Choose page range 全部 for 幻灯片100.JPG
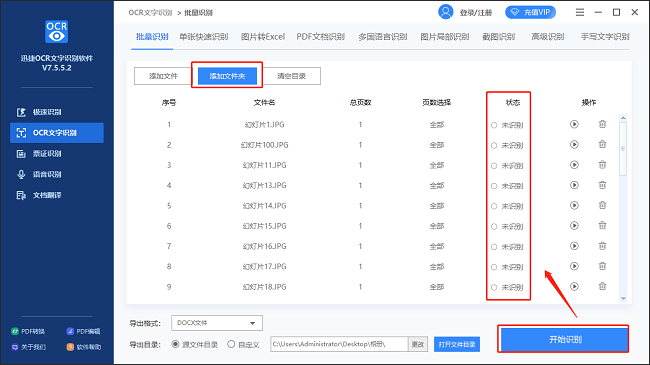This screenshot has height=365, width=650. (437, 145)
